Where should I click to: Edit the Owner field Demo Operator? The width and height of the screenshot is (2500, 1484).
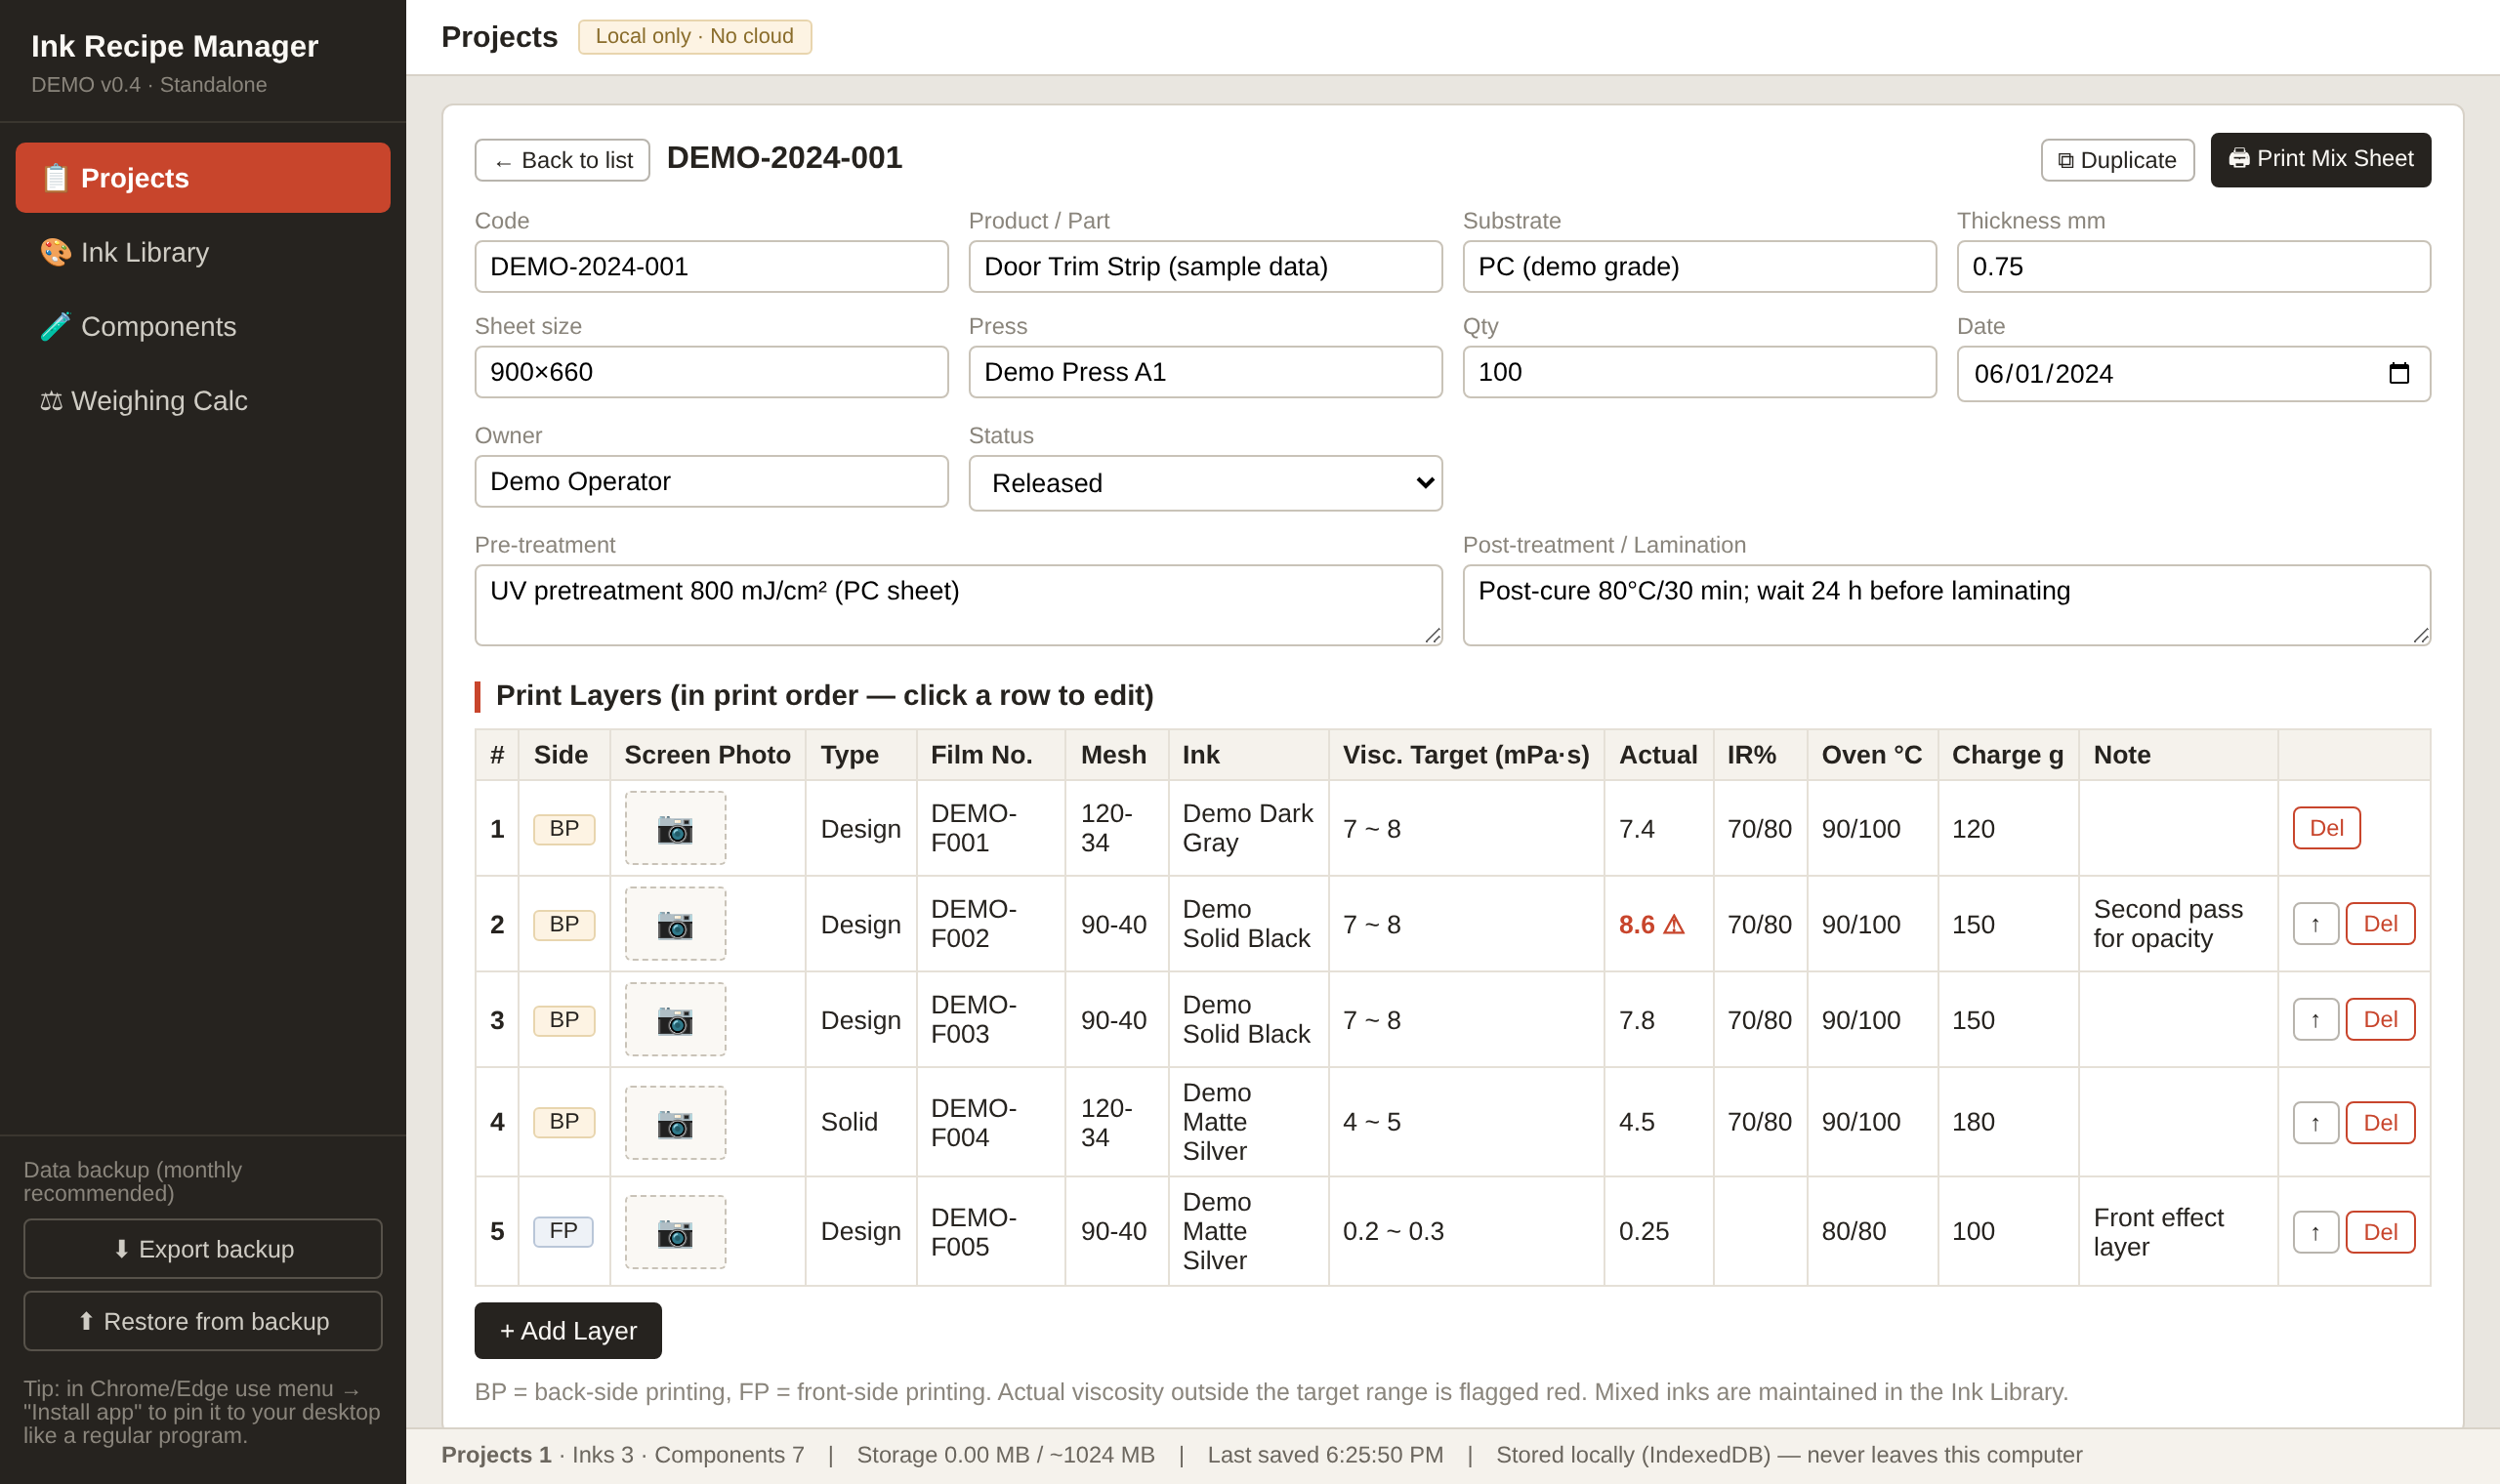(711, 481)
